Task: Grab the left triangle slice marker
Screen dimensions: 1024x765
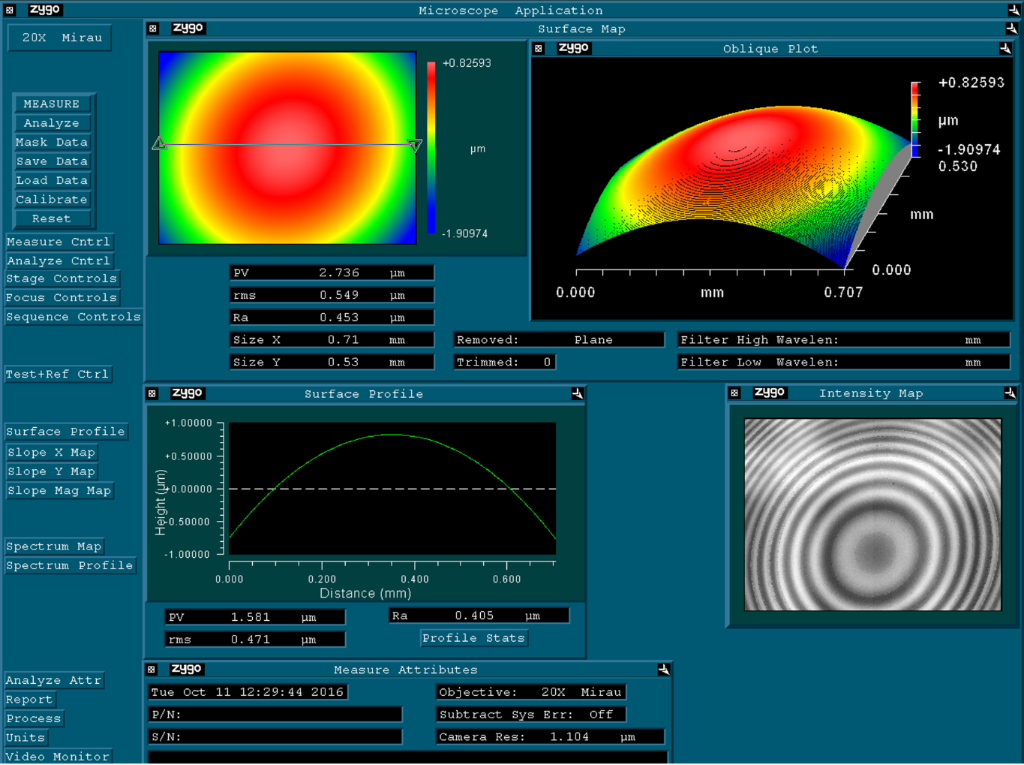Action: [158, 145]
